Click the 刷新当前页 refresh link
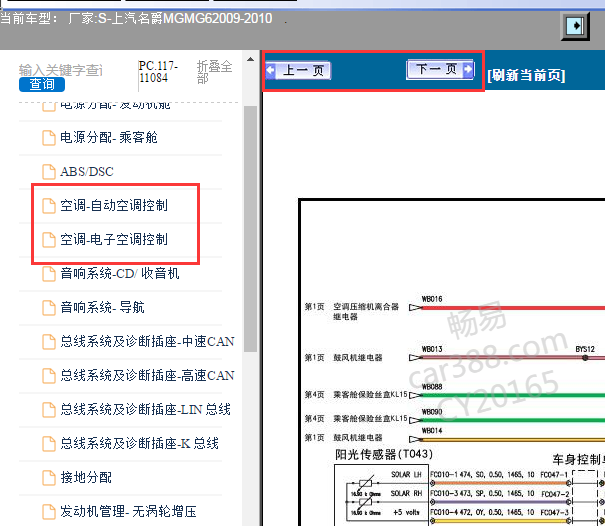605x526 pixels. pyautogui.click(x=526, y=75)
